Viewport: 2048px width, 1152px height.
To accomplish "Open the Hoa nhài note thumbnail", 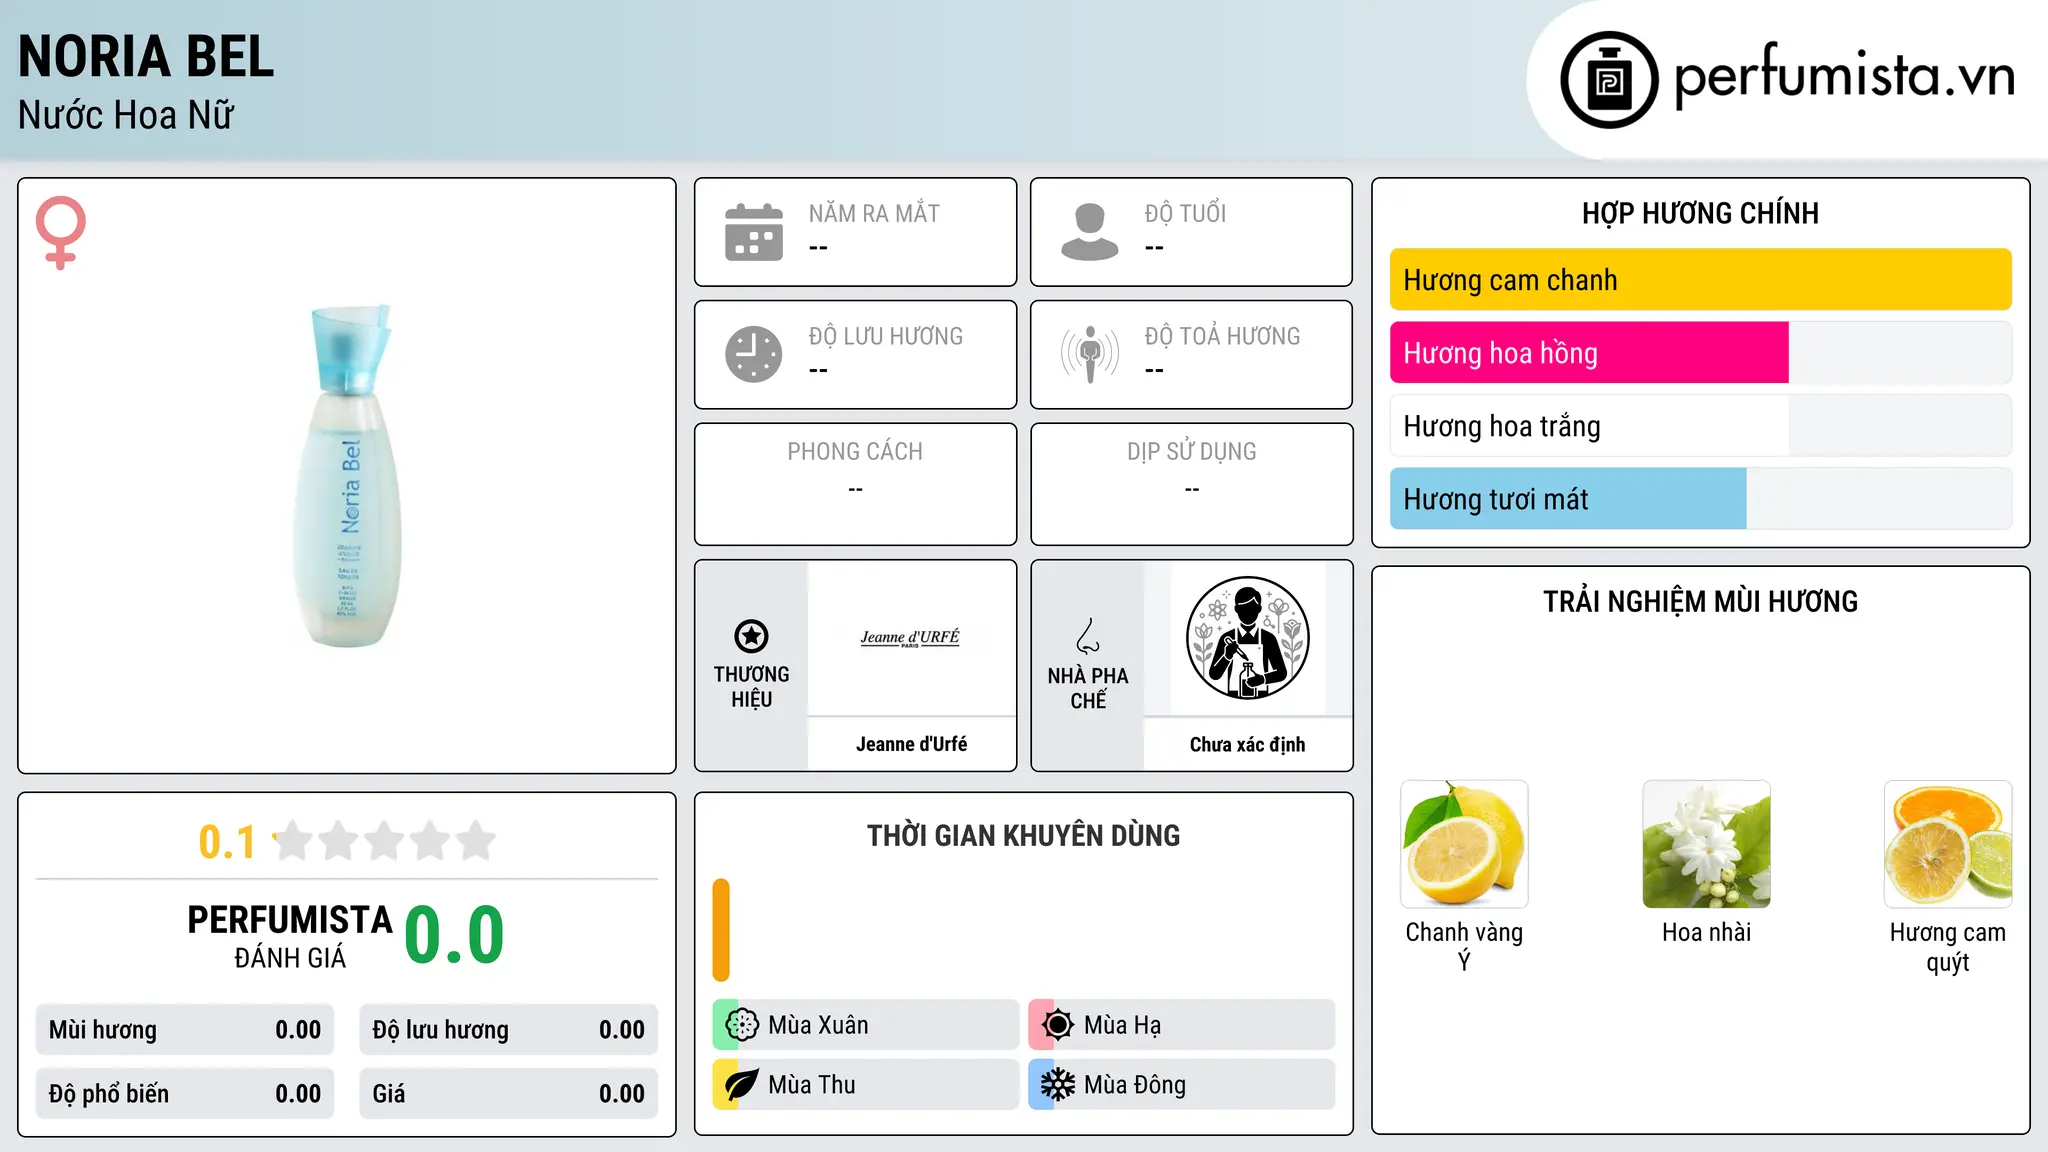I will tap(1706, 844).
